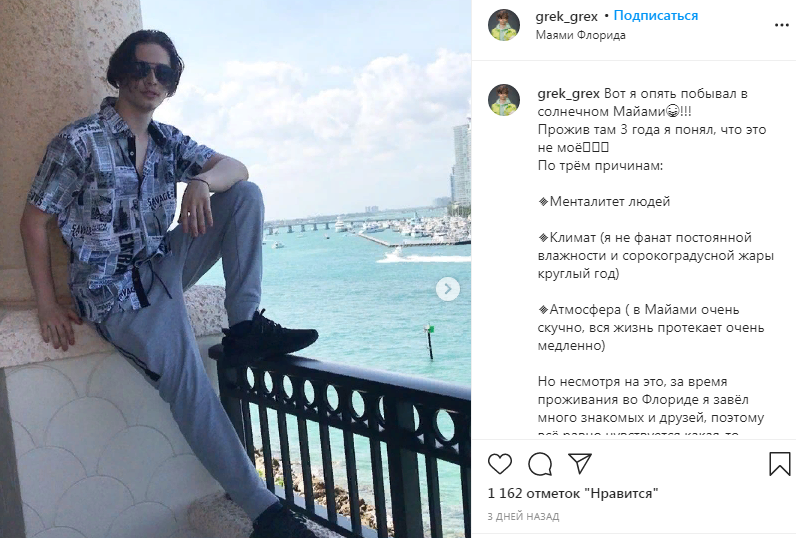This screenshot has height=538, width=796.
Task: Go to next photo with the arrow
Action: 448,289
